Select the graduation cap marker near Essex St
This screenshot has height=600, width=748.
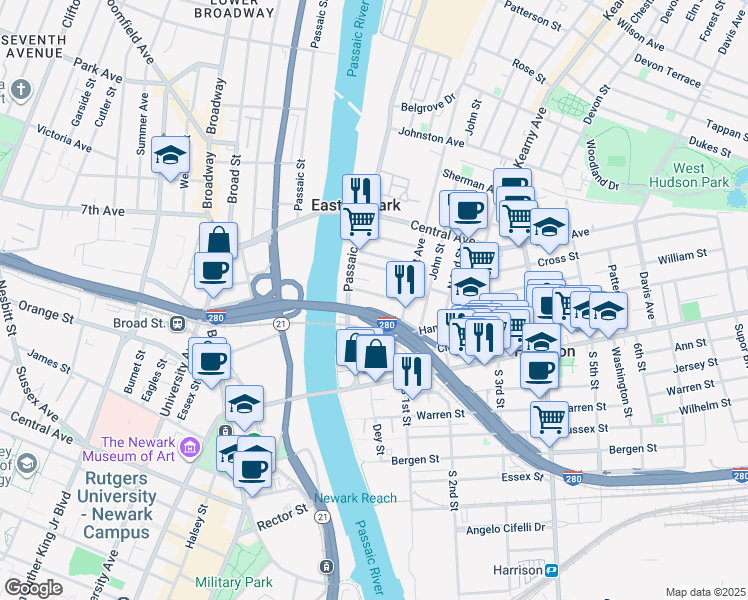coord(244,405)
